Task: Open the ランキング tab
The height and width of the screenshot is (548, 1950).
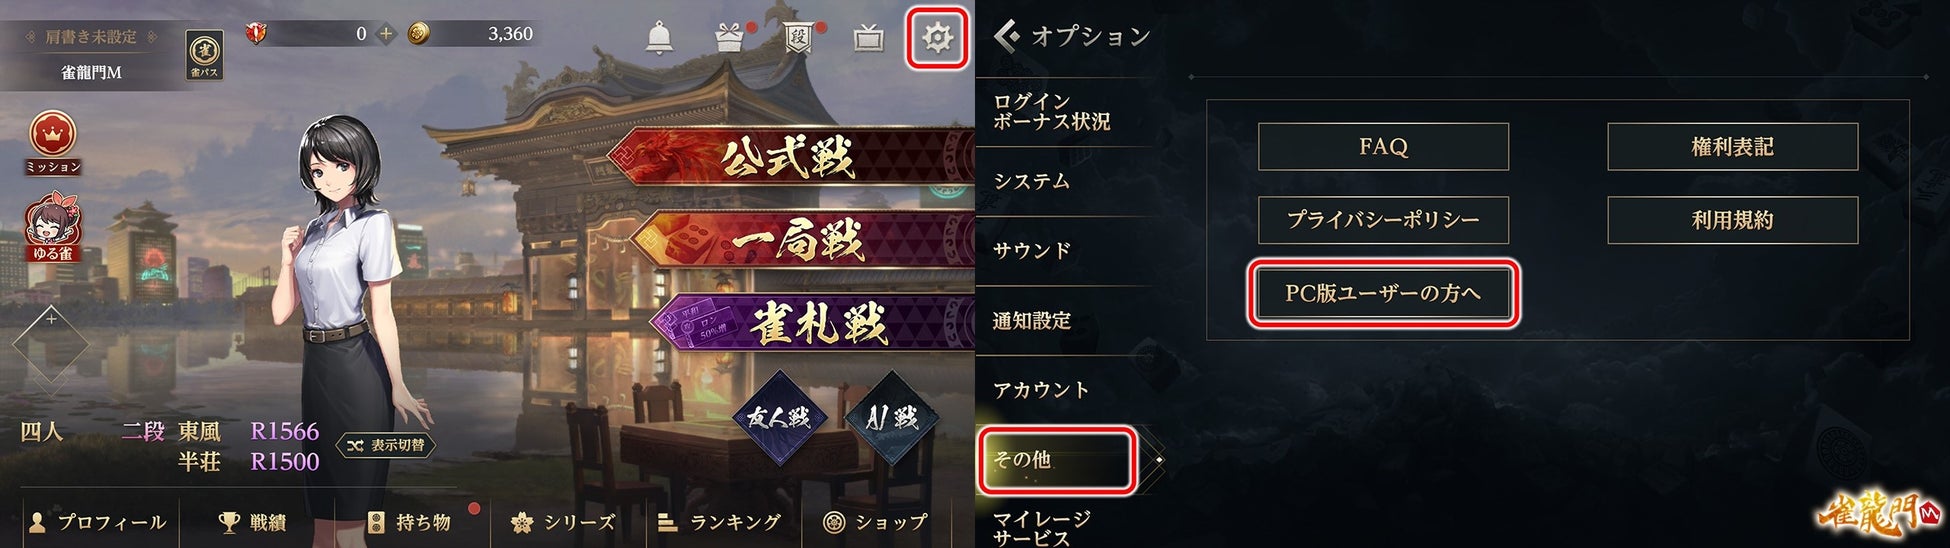Action: point(719,522)
